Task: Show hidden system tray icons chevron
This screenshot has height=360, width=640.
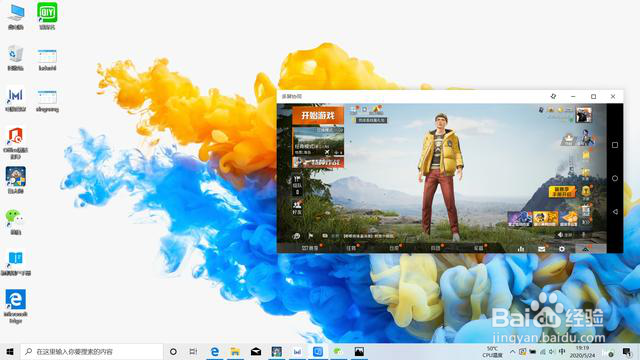Action: [512, 351]
